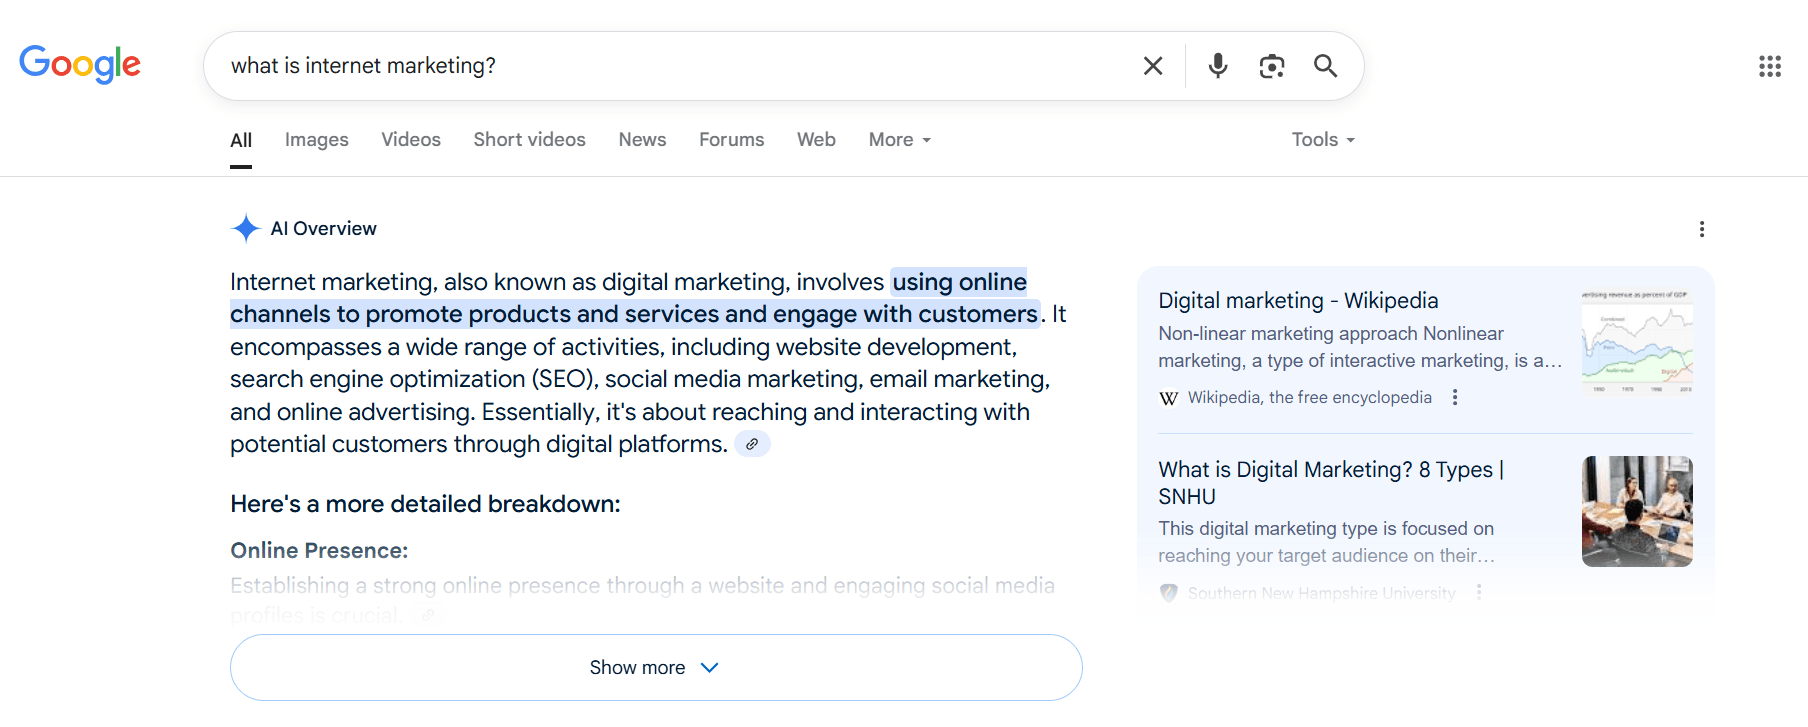Open source link chip after first paragraph
This screenshot has width=1808, height=727.
coord(752,444)
